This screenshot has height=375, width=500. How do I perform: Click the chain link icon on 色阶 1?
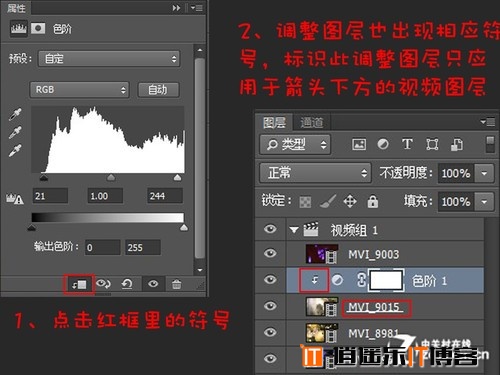pyautogui.click(x=361, y=280)
